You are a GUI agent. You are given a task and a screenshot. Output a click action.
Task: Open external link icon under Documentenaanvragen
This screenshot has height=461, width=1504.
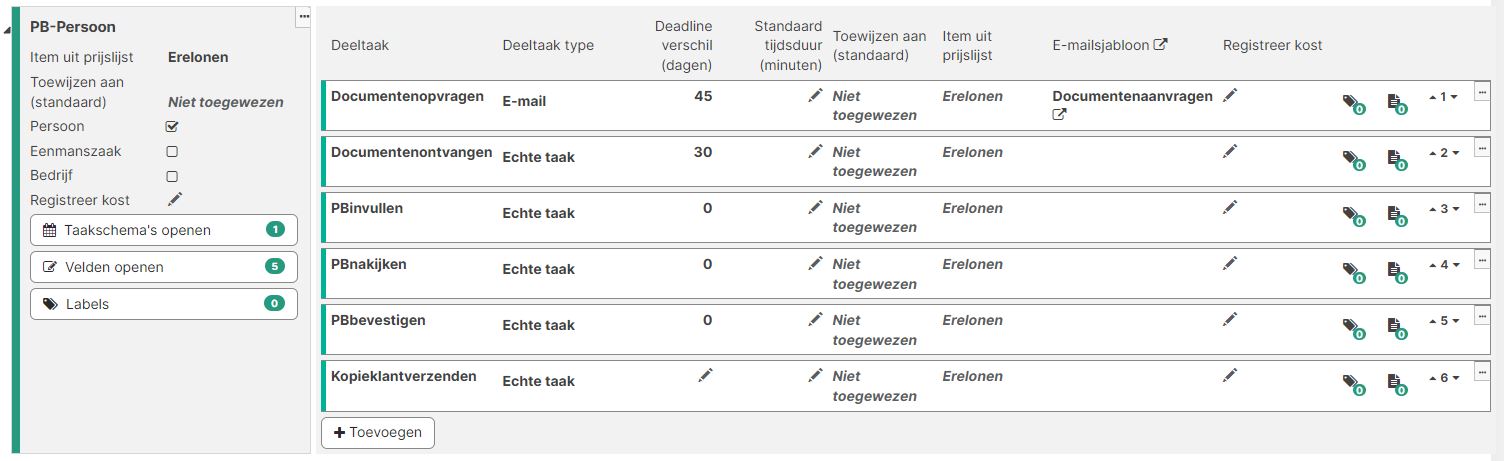tap(1059, 115)
